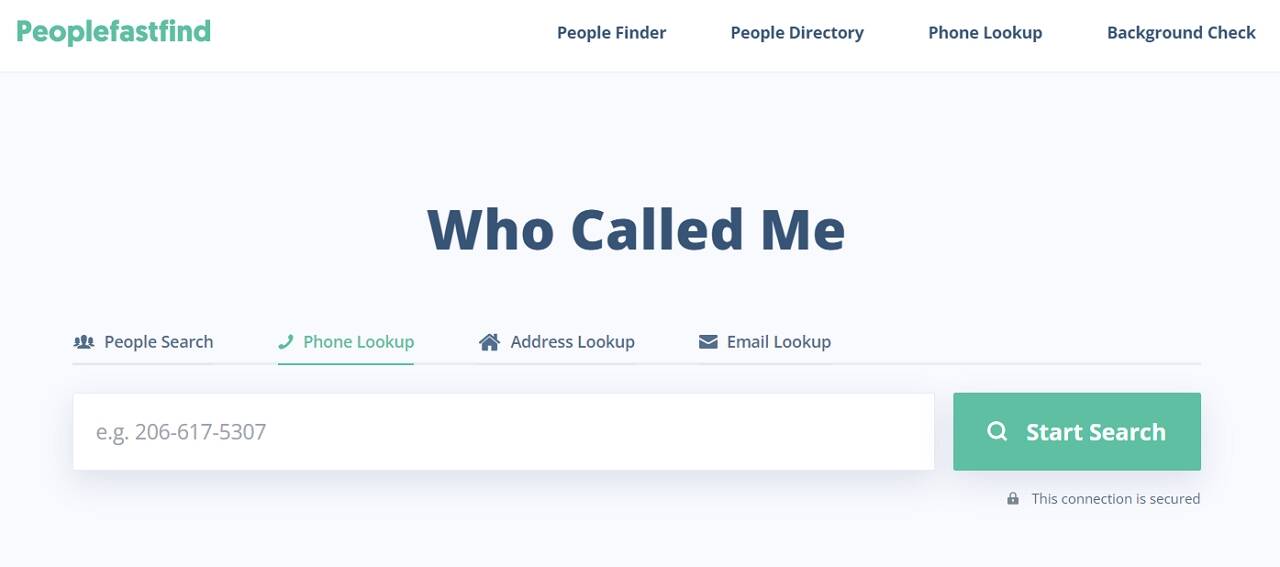
Task: Click the Who Called Me heading
Action: 636,229
